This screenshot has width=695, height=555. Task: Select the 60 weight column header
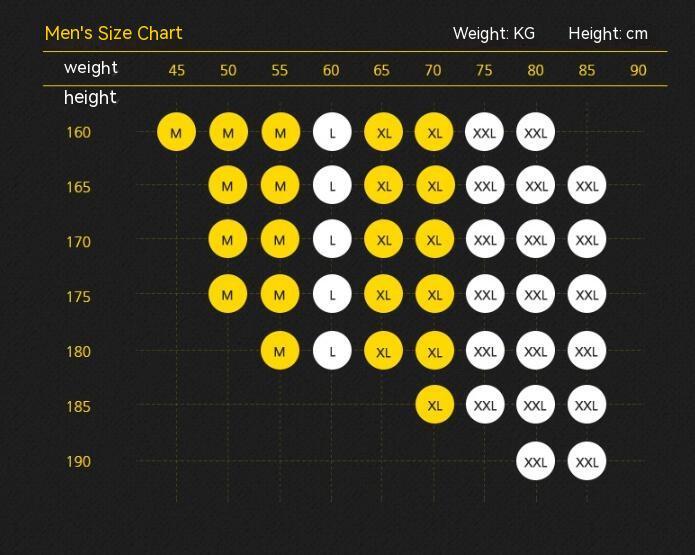(x=331, y=70)
